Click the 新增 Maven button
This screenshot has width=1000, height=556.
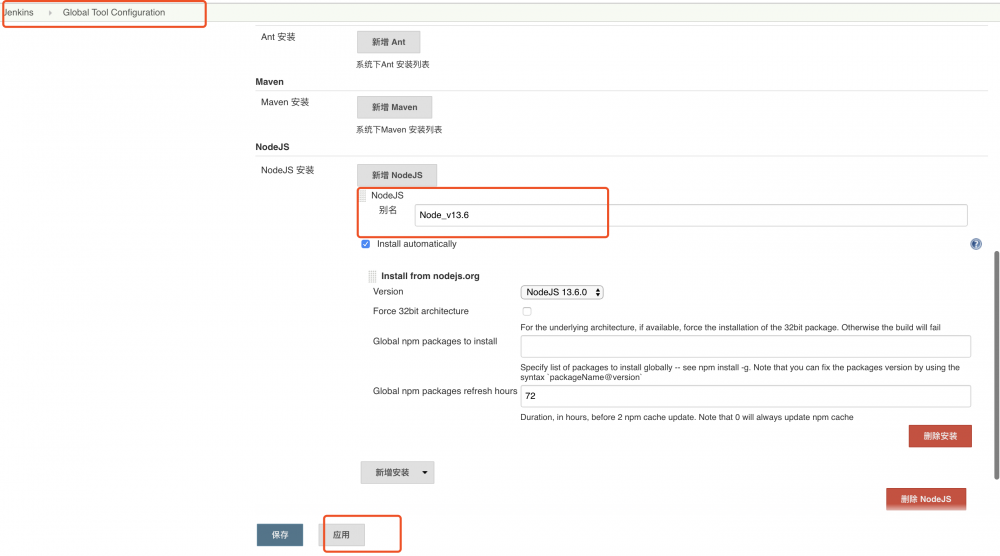pos(394,107)
